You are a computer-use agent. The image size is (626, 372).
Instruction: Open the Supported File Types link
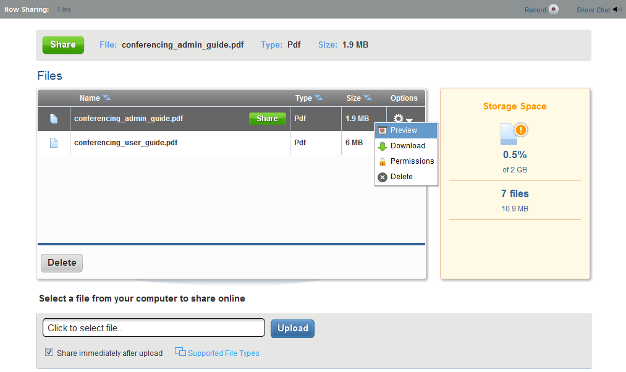223,353
